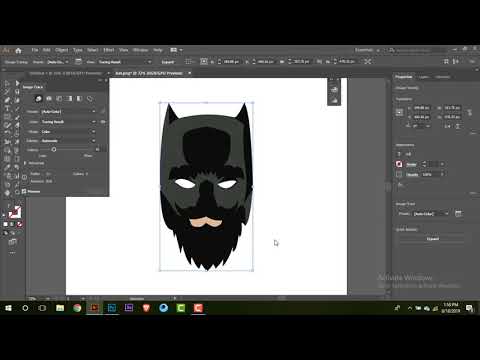Viewport: 480px width, 360px height.
Task: Click the clock in the system tray
Action: point(451,308)
